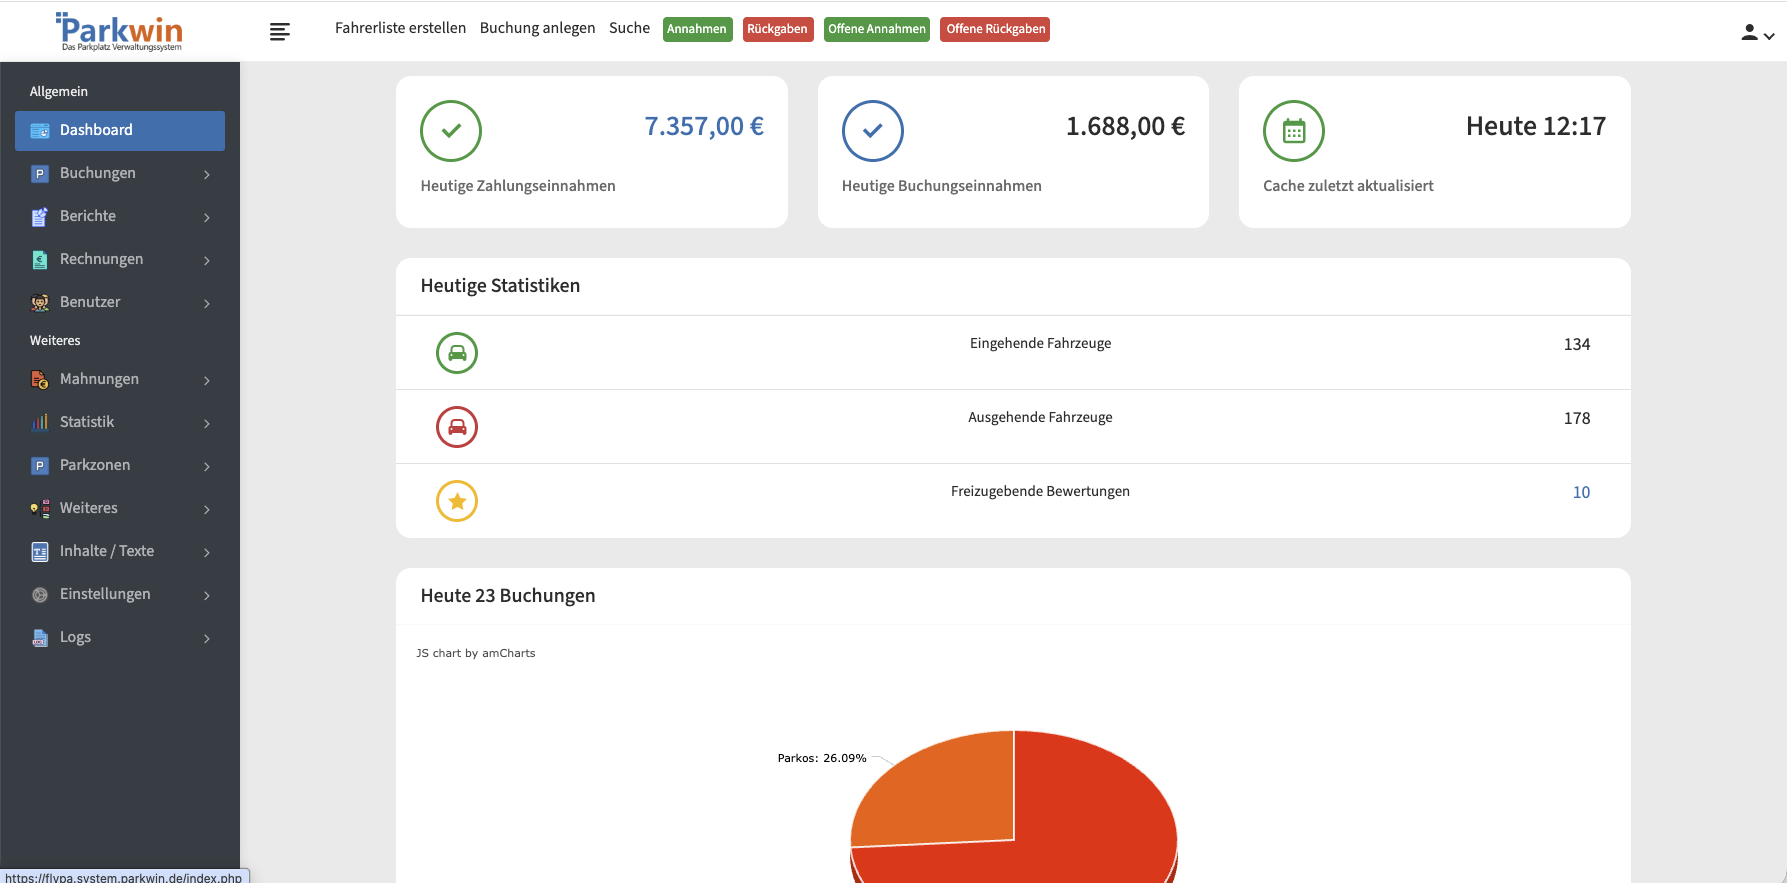Open Suche in top navigation

tap(629, 28)
